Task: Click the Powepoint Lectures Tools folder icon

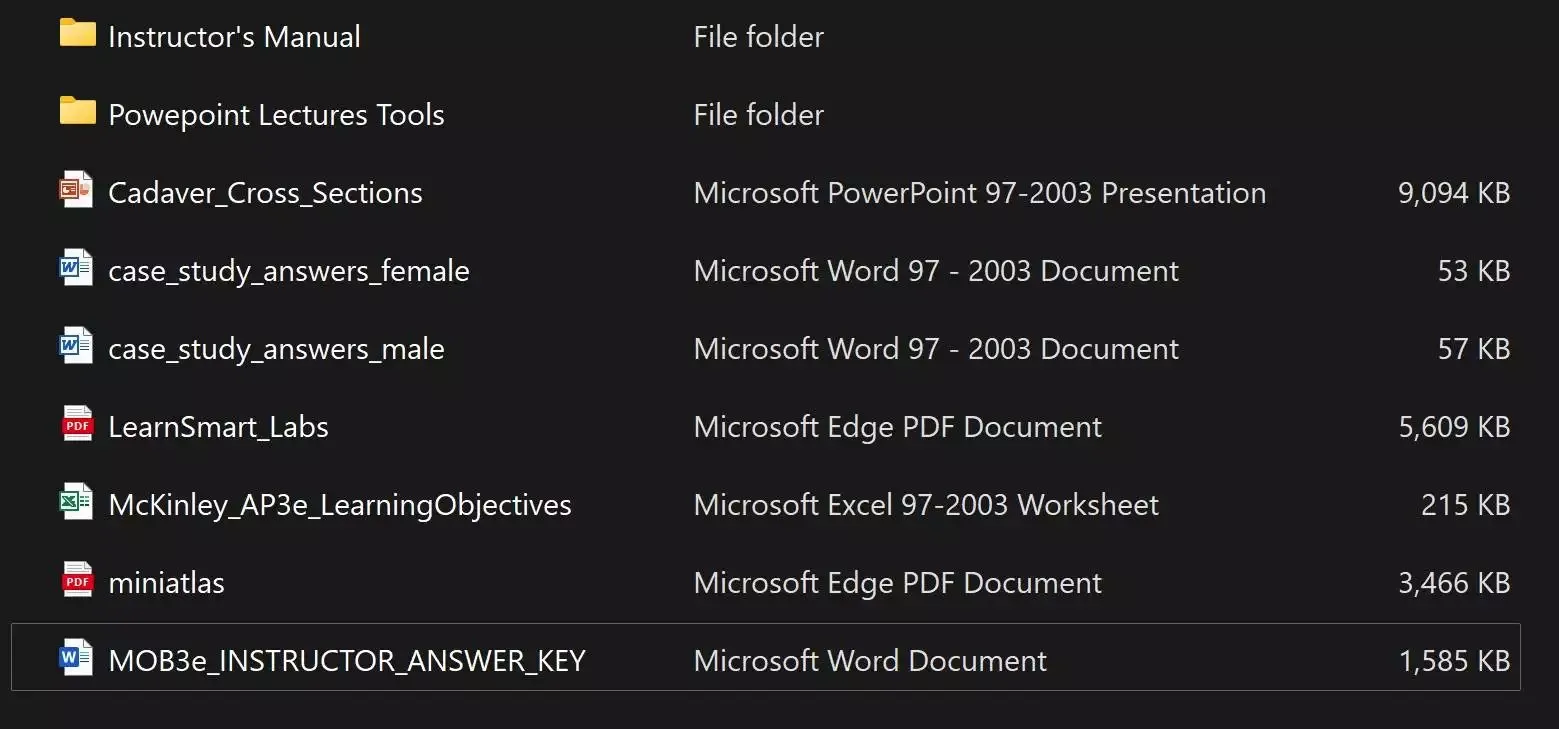Action: coord(77,113)
